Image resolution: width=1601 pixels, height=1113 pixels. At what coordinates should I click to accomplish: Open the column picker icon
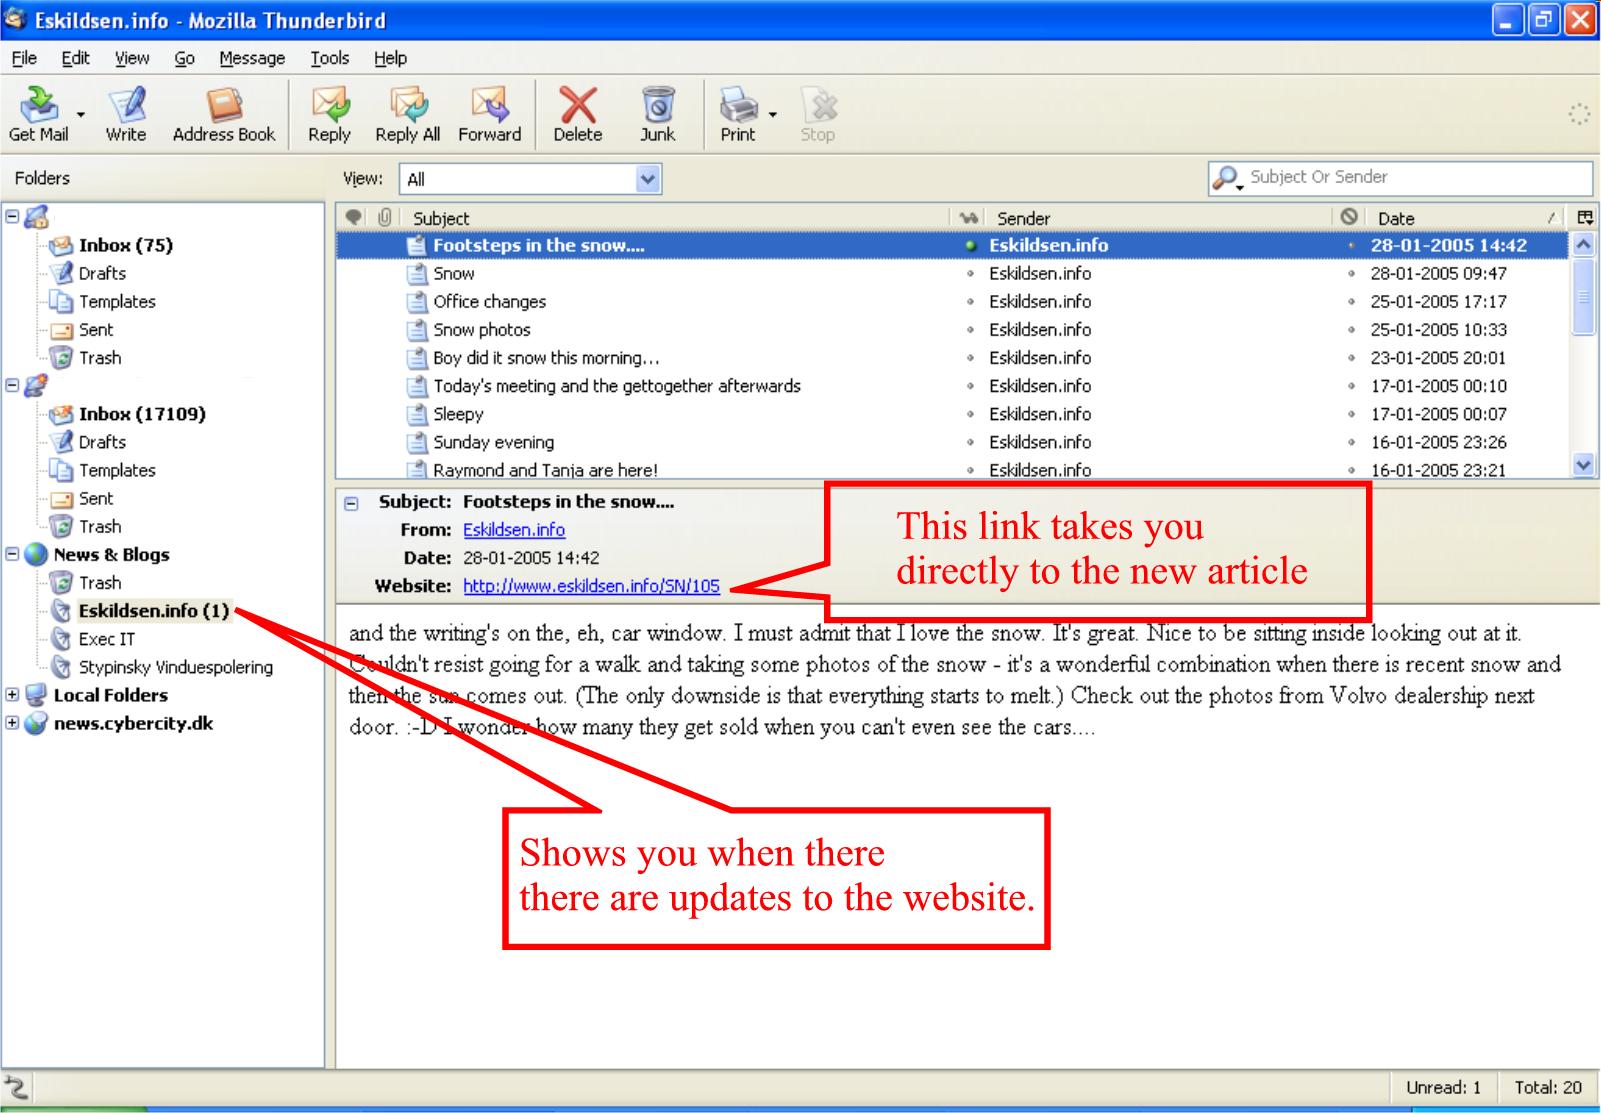coord(1585,217)
